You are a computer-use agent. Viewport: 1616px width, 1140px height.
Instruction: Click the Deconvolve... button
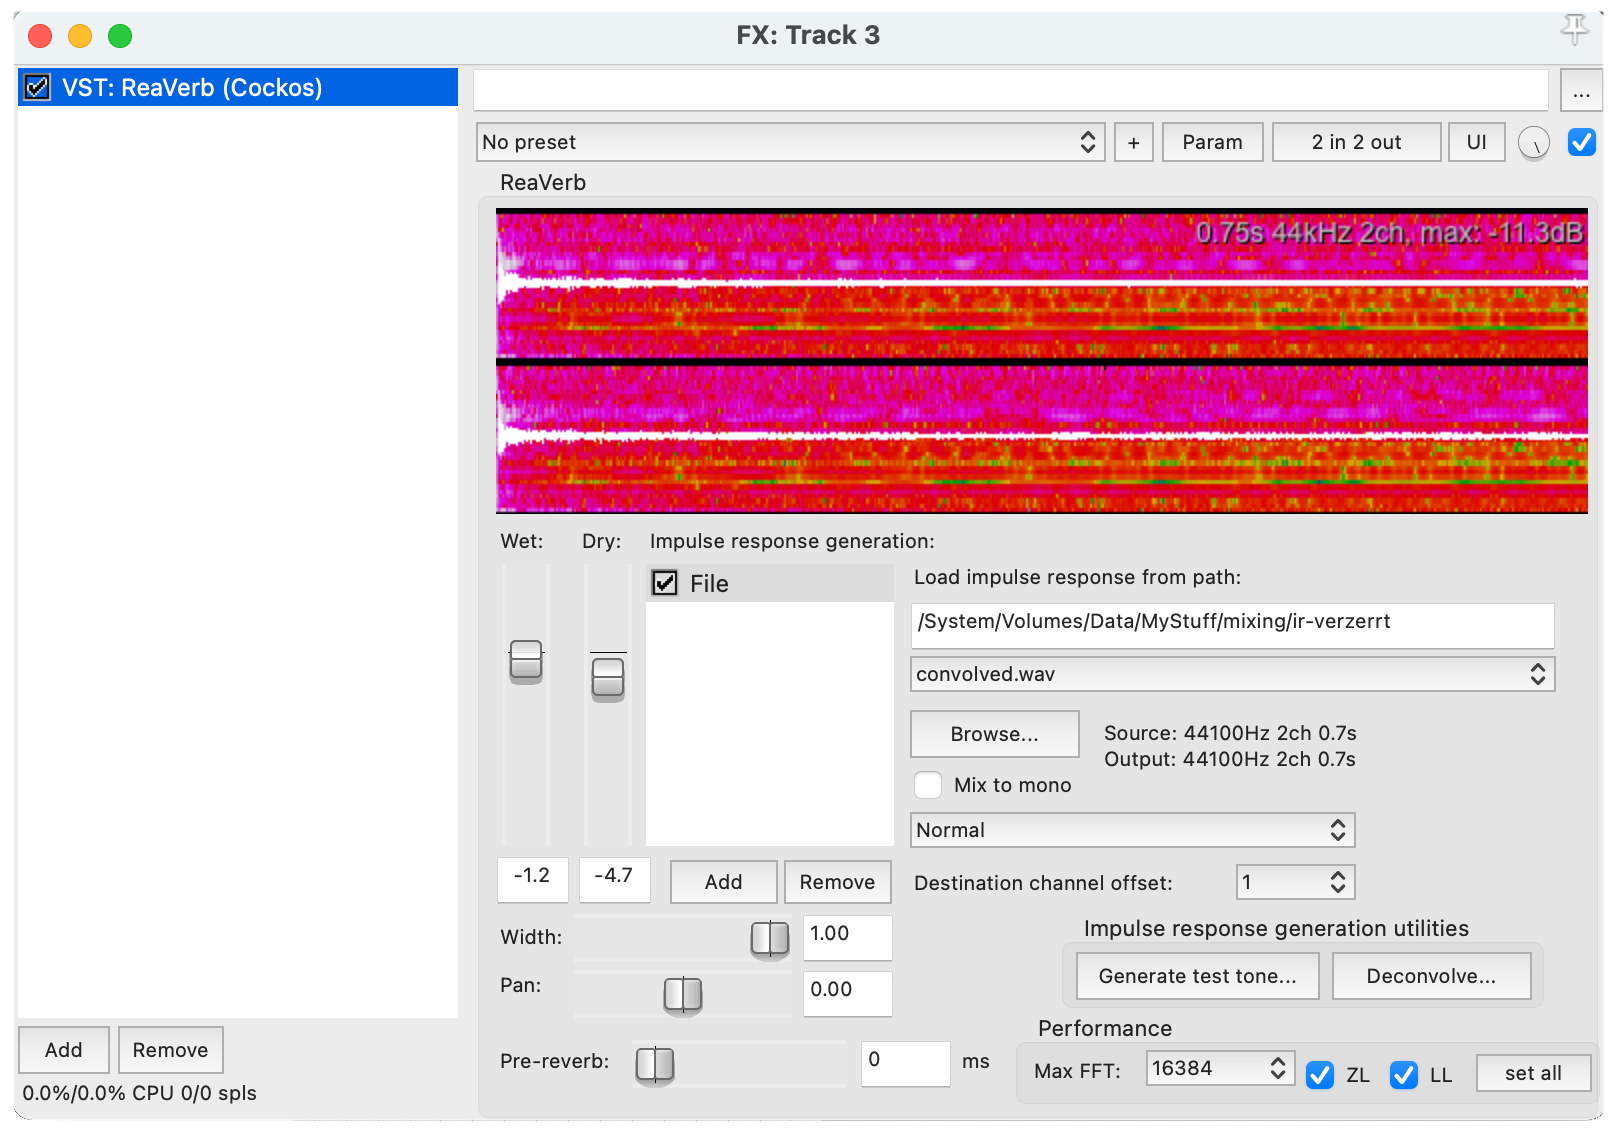1431,976
